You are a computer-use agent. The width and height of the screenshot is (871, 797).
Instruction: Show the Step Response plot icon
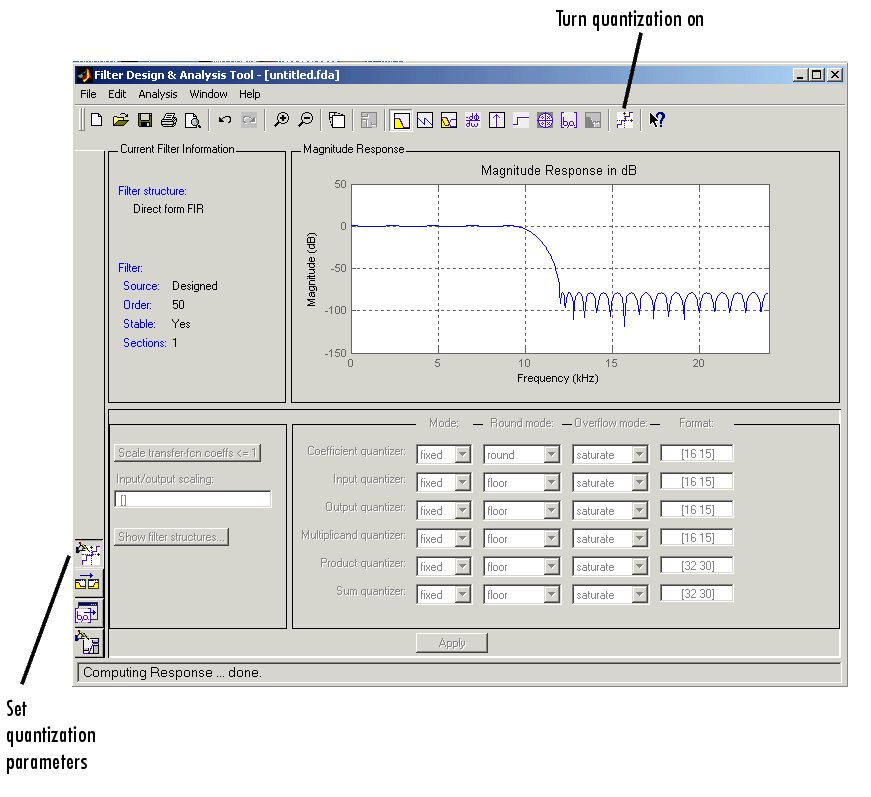(x=520, y=120)
